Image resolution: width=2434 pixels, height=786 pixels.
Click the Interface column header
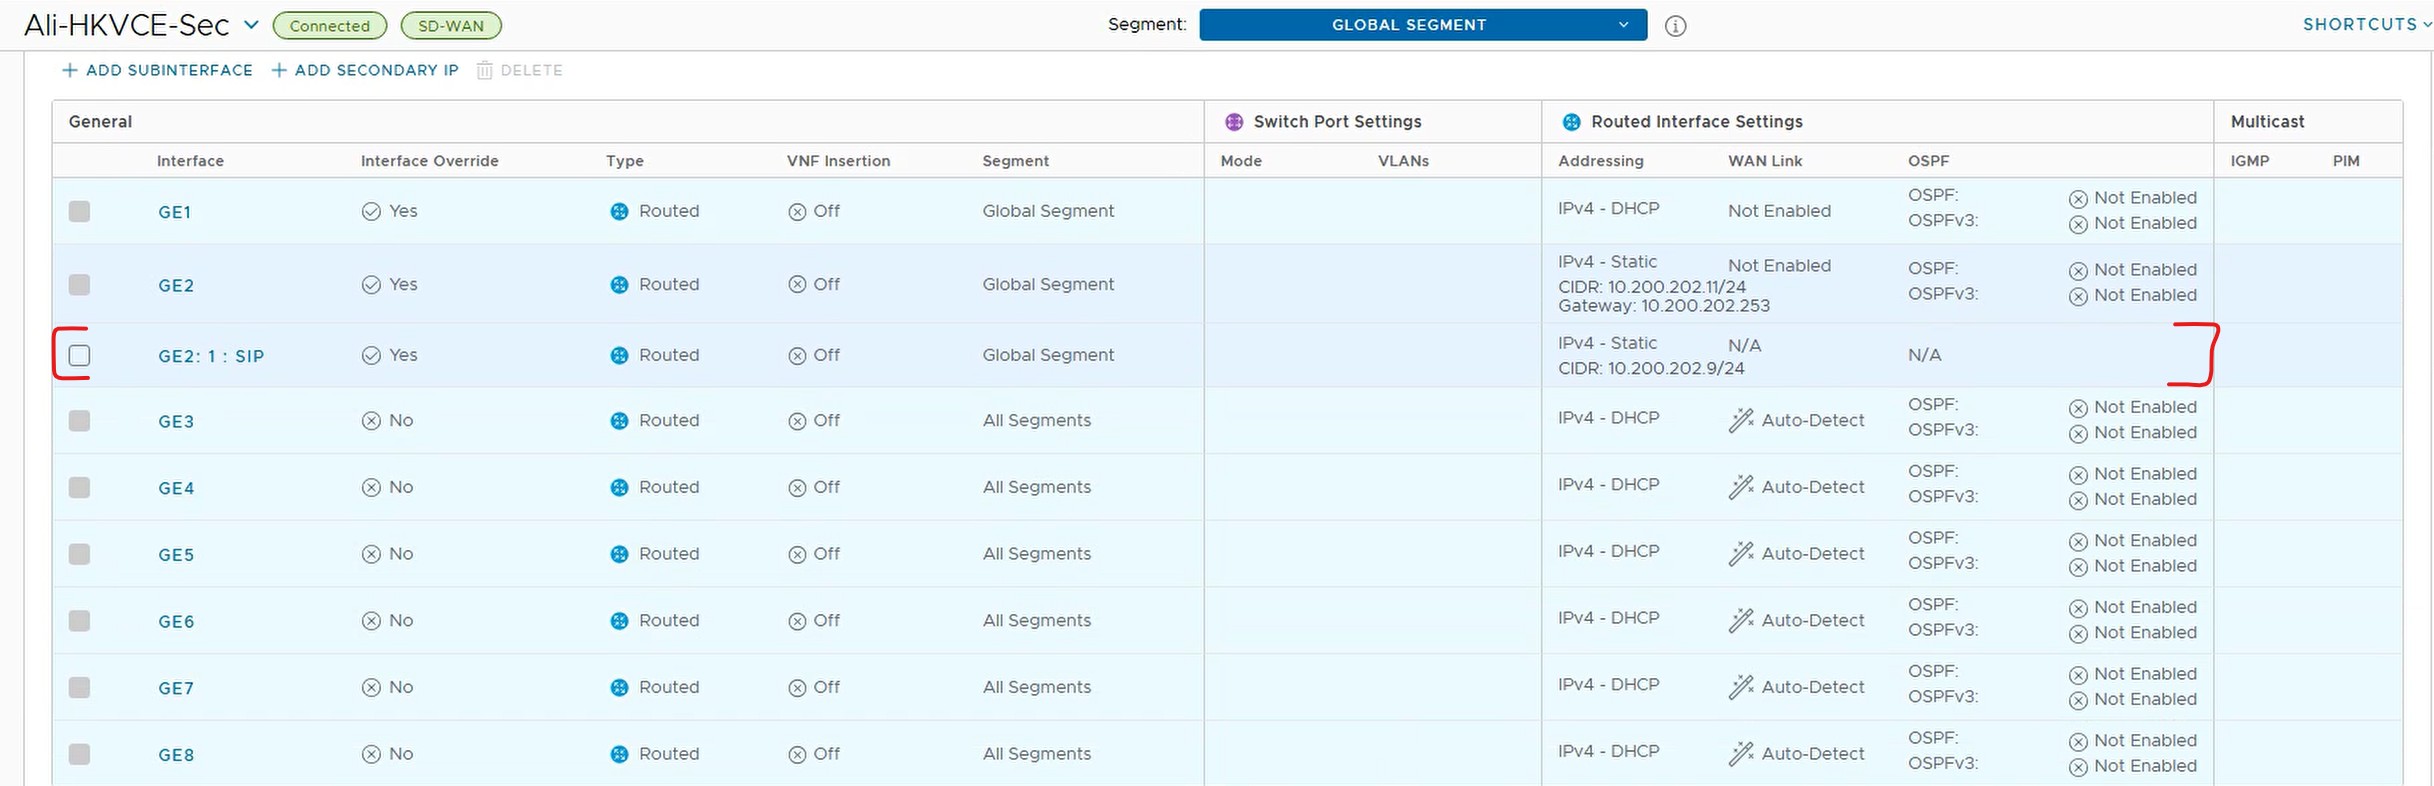[190, 161]
